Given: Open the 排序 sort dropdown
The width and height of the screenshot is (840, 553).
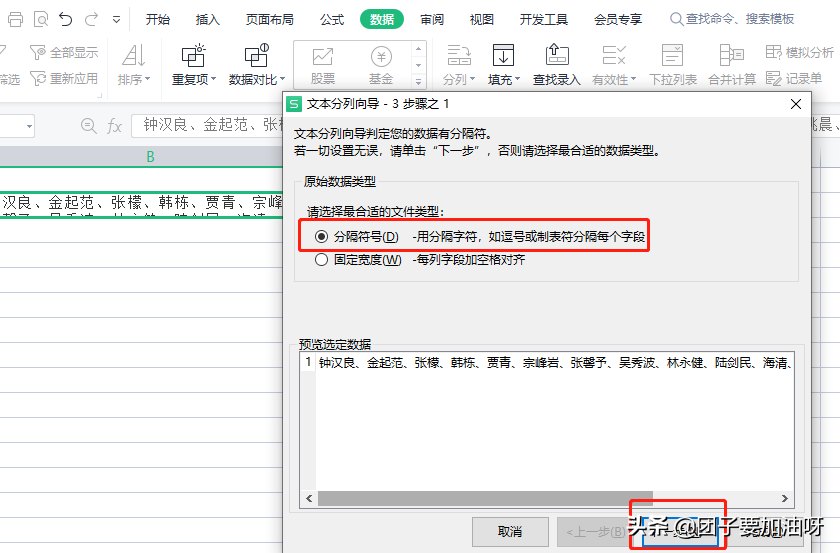Looking at the screenshot, I should [133, 65].
